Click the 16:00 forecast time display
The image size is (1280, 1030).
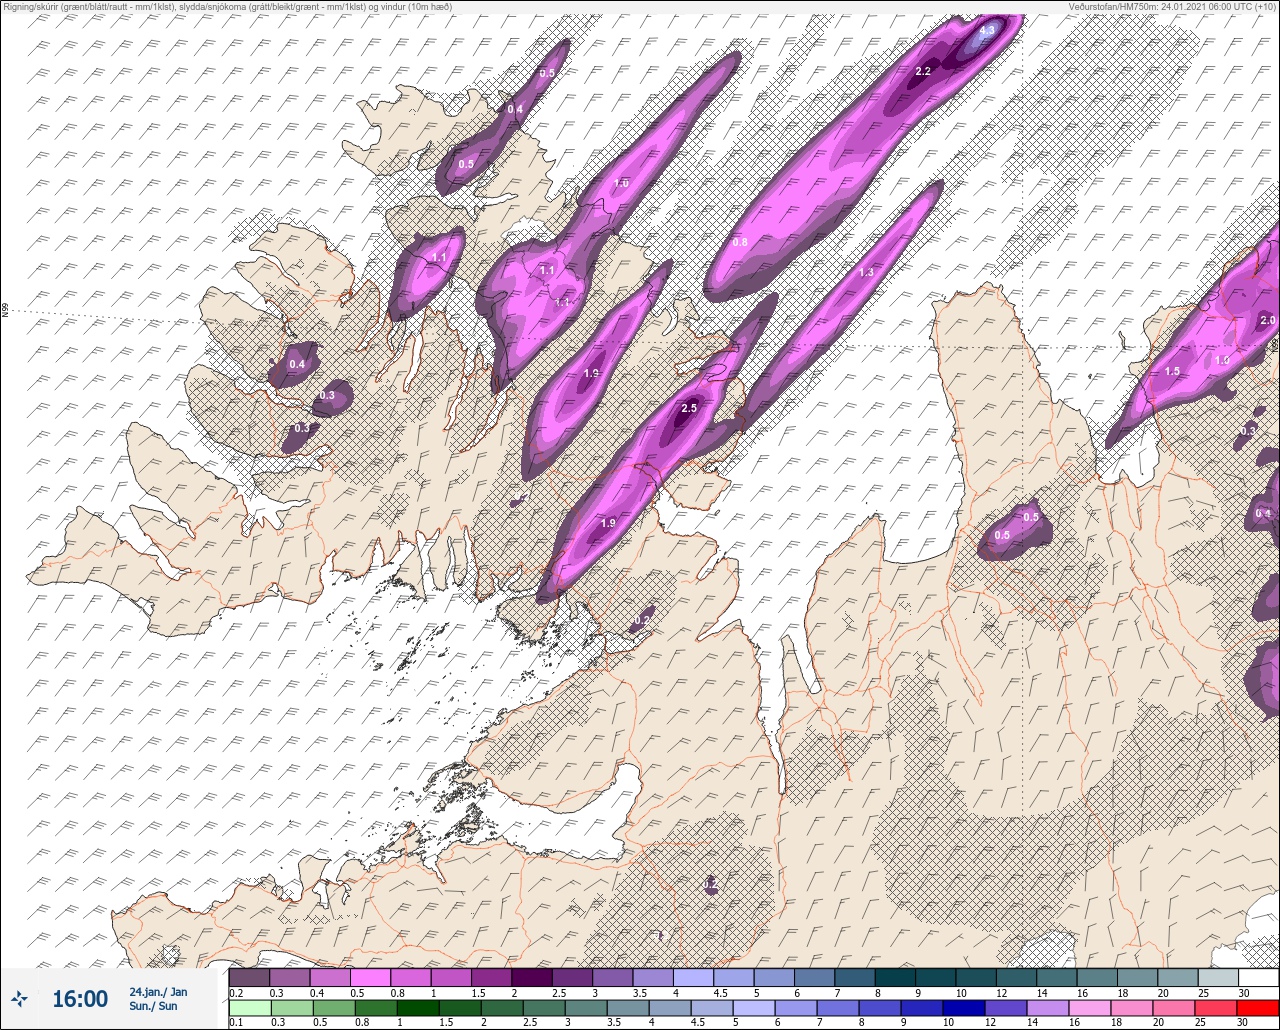[80, 999]
